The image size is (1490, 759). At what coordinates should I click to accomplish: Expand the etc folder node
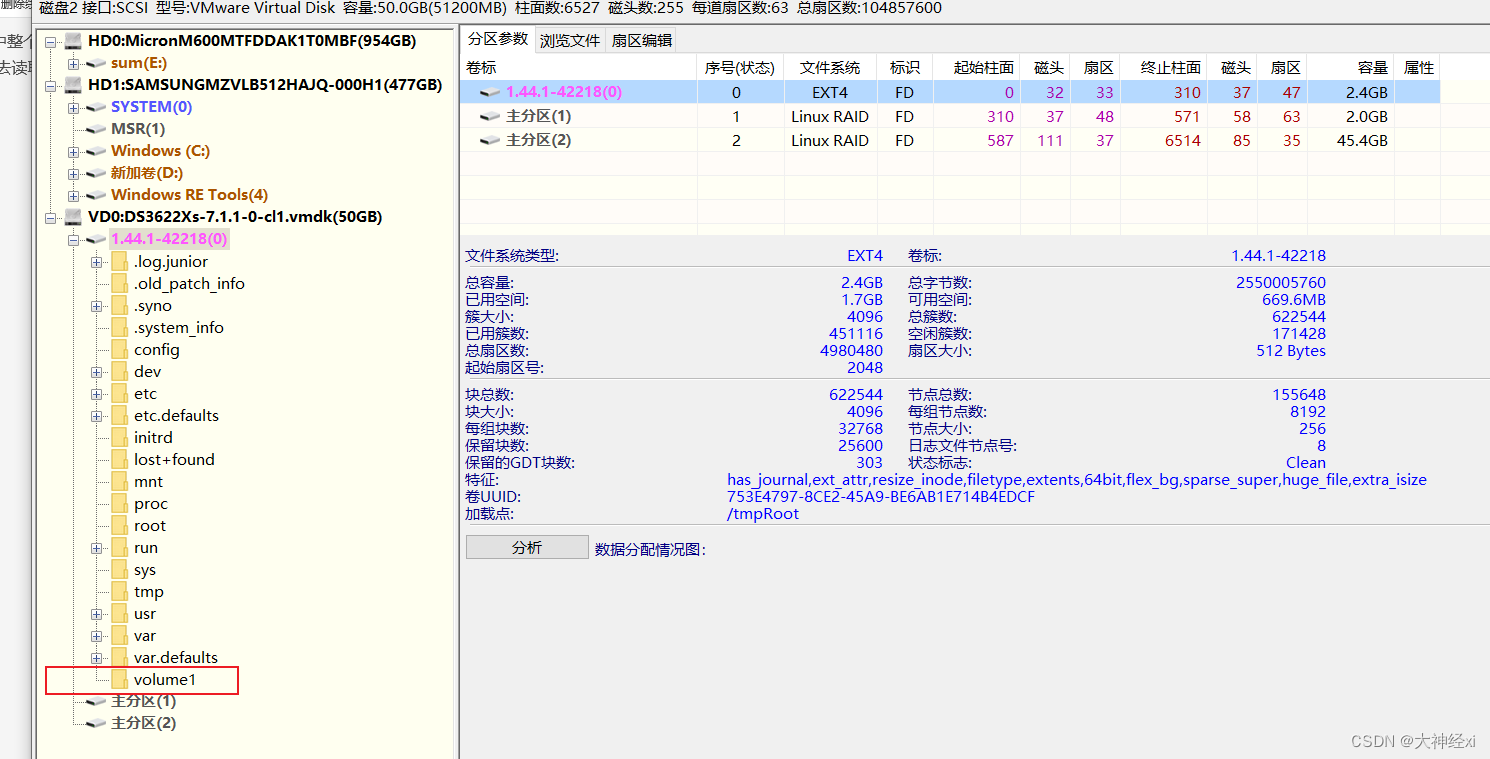click(x=97, y=394)
